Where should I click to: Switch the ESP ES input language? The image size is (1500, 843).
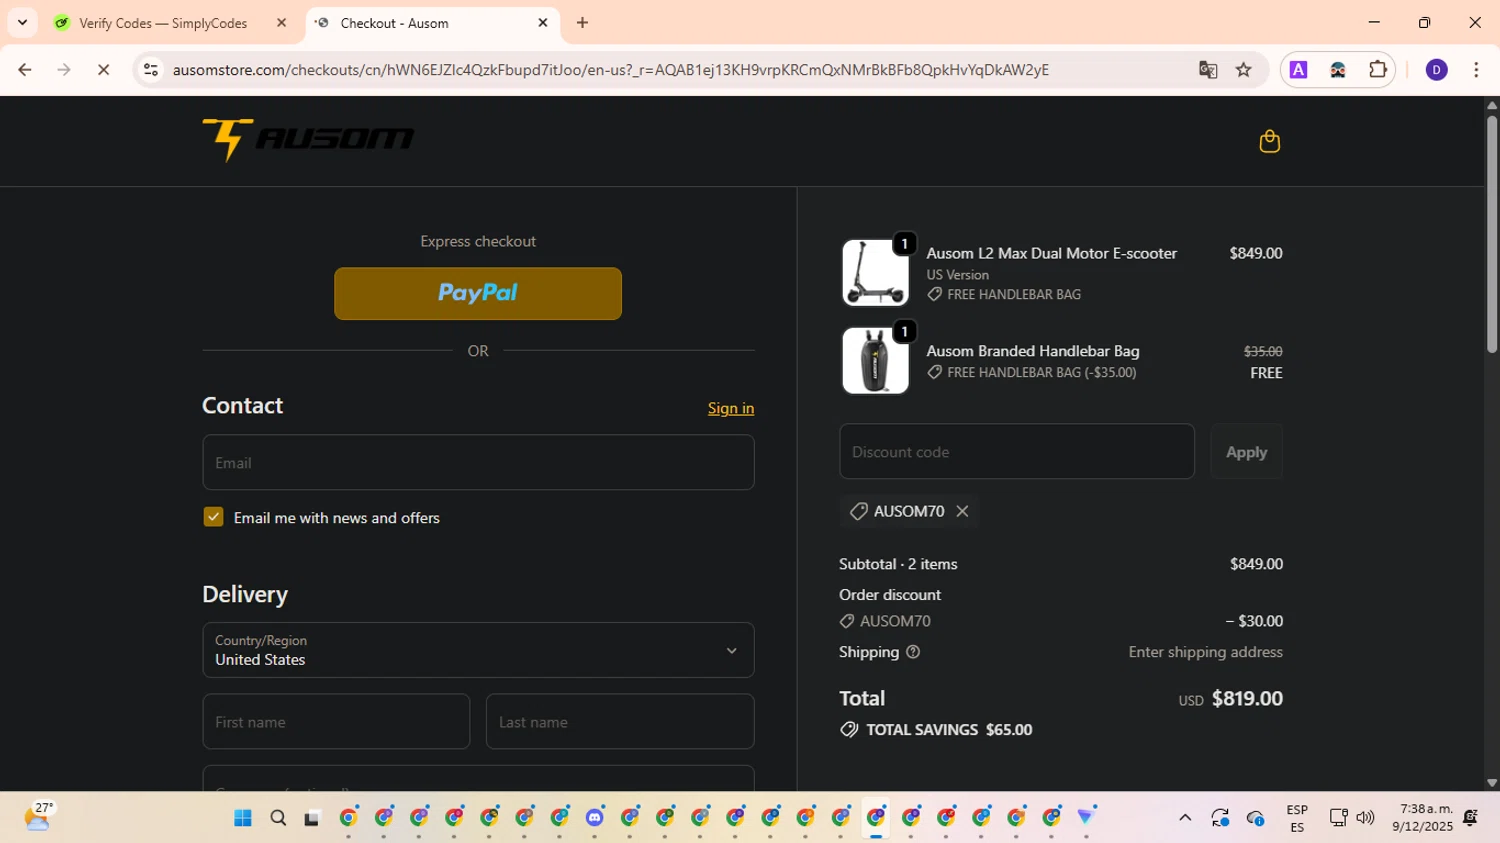1297,818
